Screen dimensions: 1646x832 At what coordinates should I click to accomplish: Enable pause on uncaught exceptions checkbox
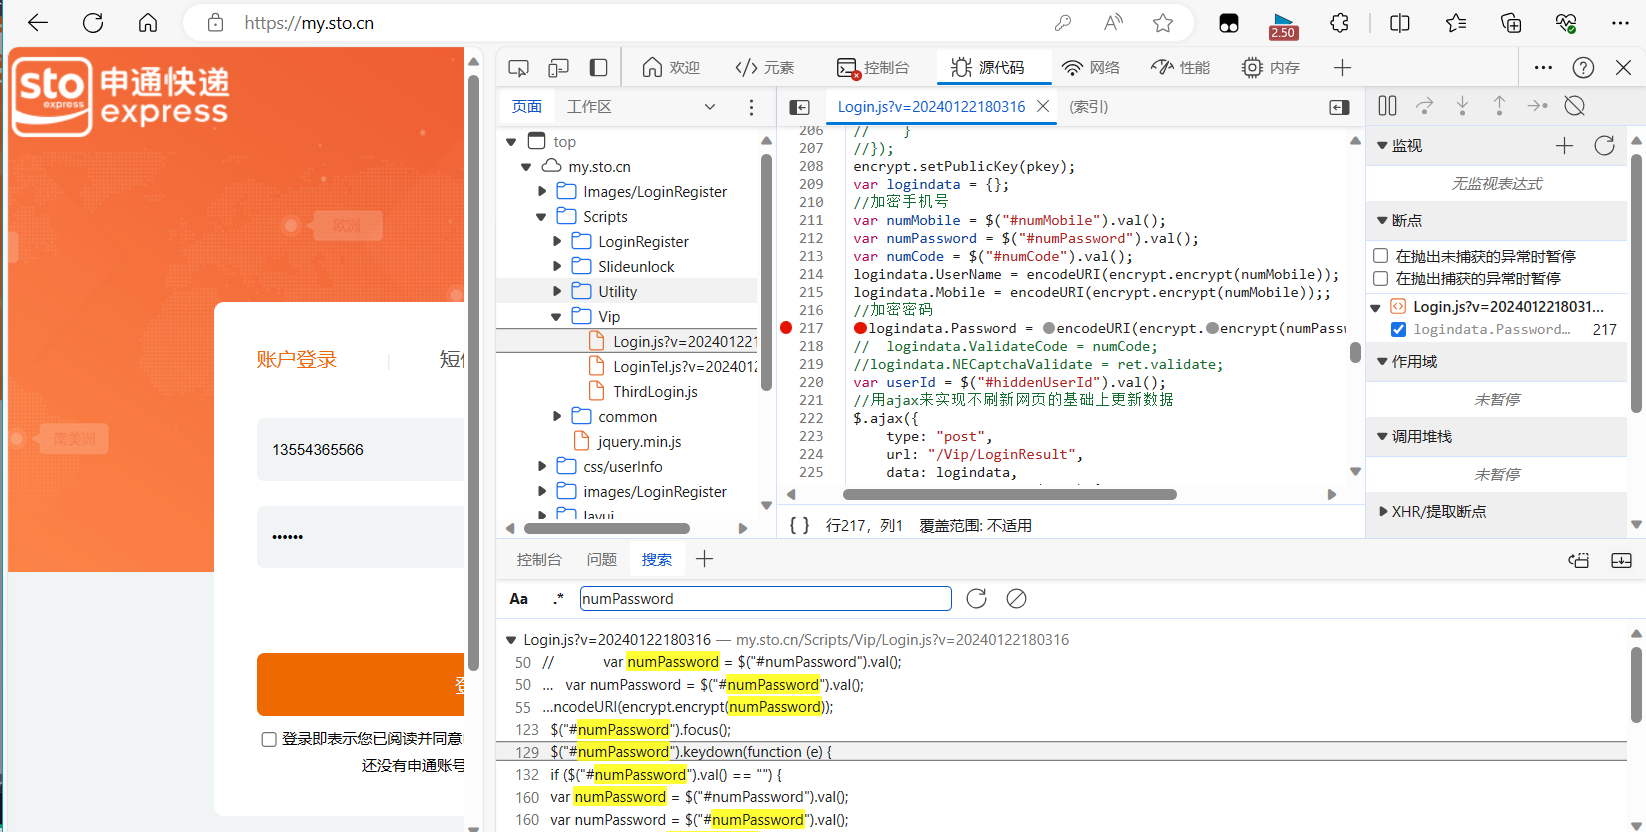click(1380, 256)
